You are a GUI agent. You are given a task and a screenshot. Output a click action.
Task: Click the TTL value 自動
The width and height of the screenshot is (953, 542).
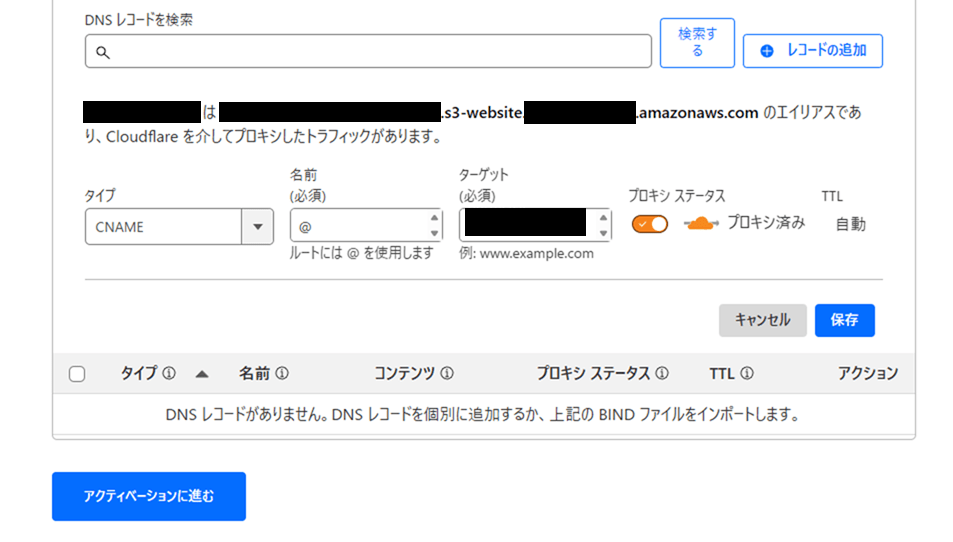850,224
